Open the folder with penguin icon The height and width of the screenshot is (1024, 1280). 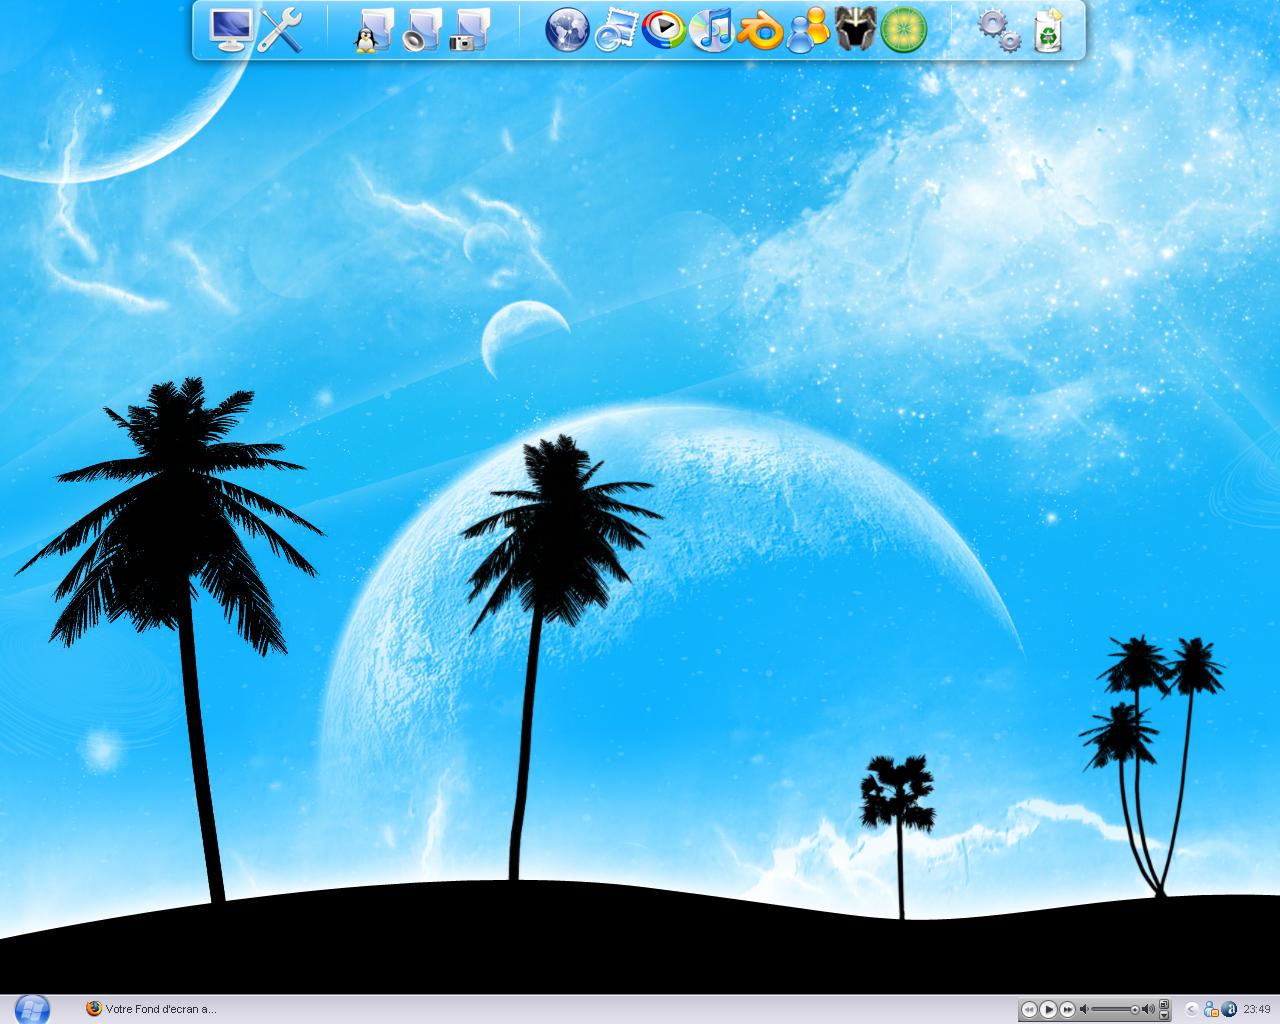coord(374,30)
